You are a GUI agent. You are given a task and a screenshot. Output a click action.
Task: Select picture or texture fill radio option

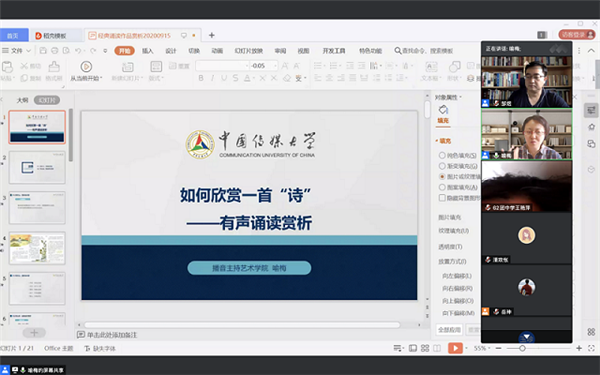pos(442,177)
